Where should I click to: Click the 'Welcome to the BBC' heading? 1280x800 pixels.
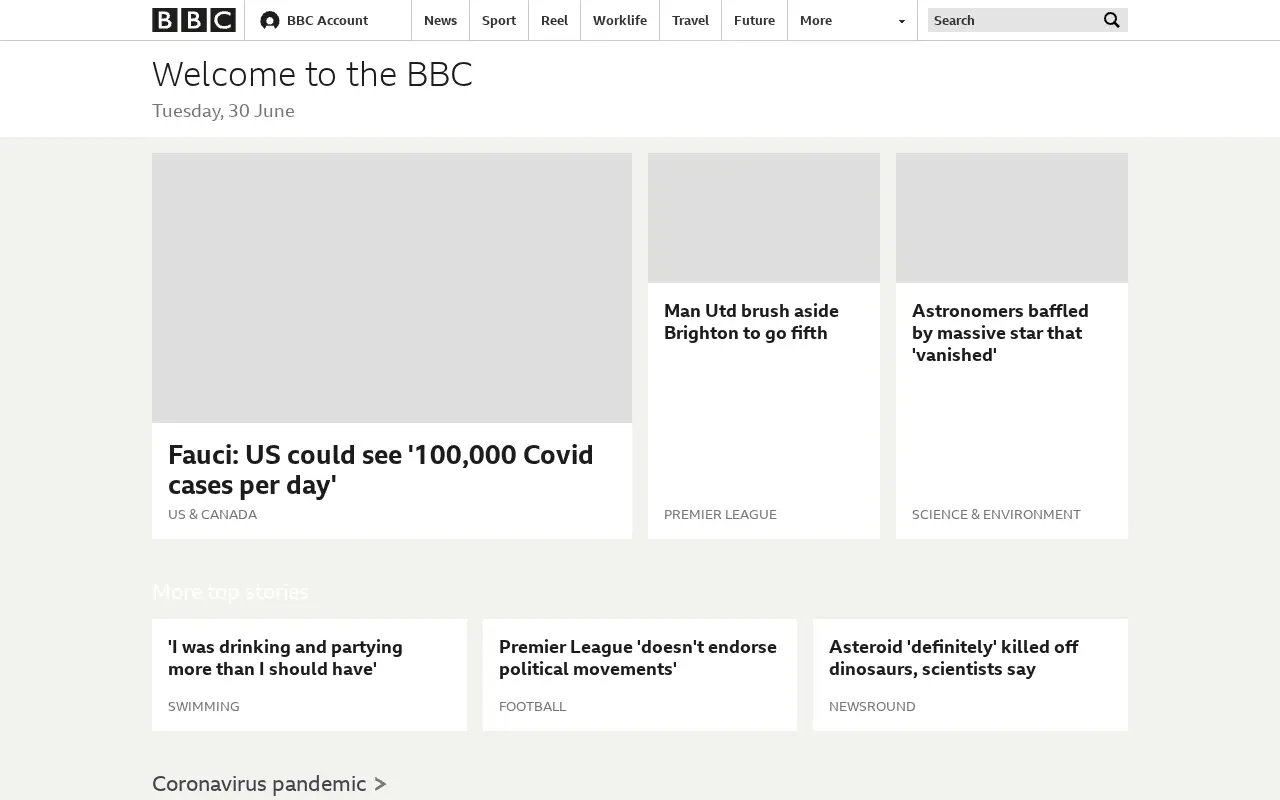click(x=312, y=75)
